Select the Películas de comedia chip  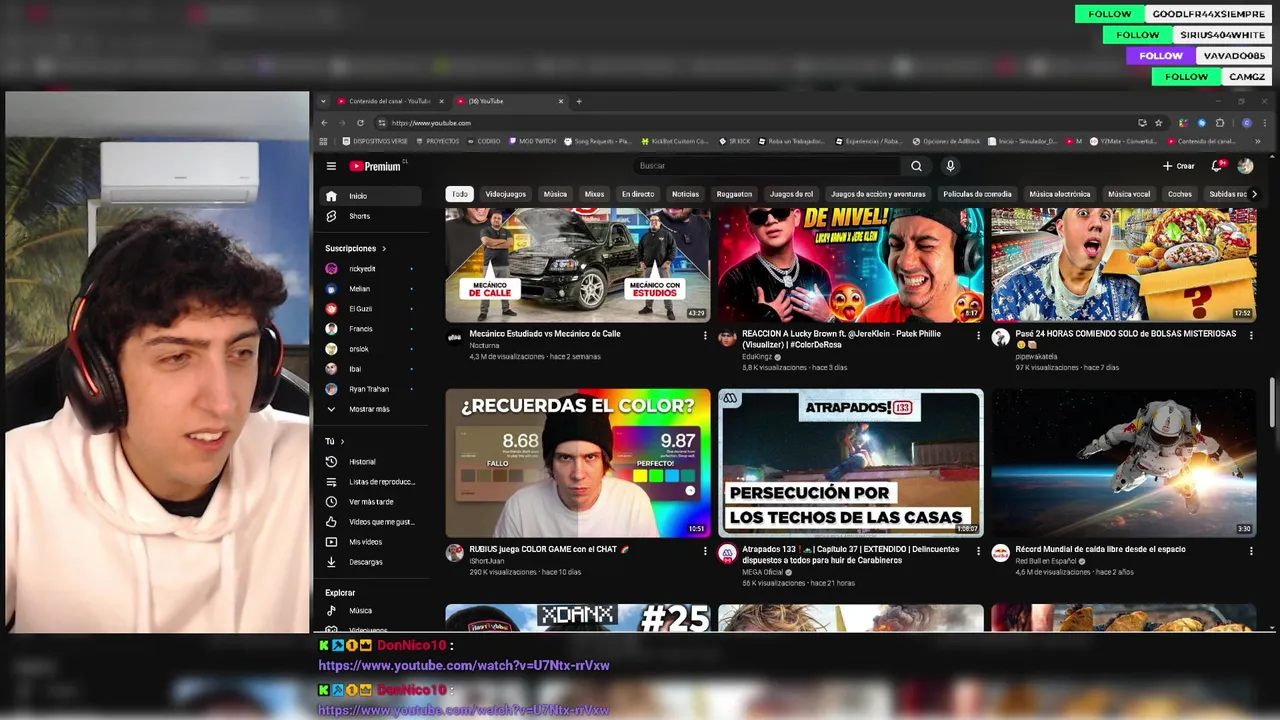click(977, 194)
